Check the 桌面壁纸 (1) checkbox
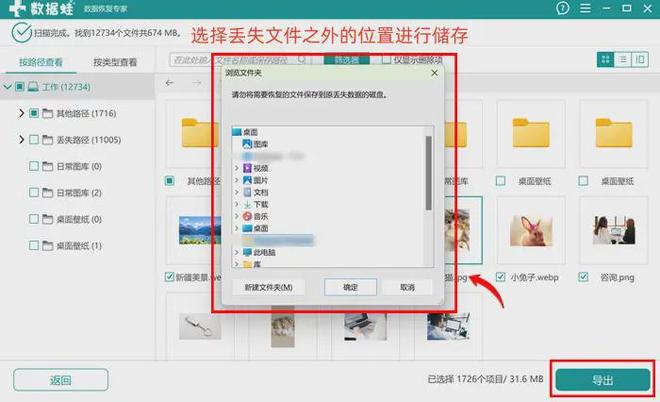The image size is (660, 402). click(34, 245)
